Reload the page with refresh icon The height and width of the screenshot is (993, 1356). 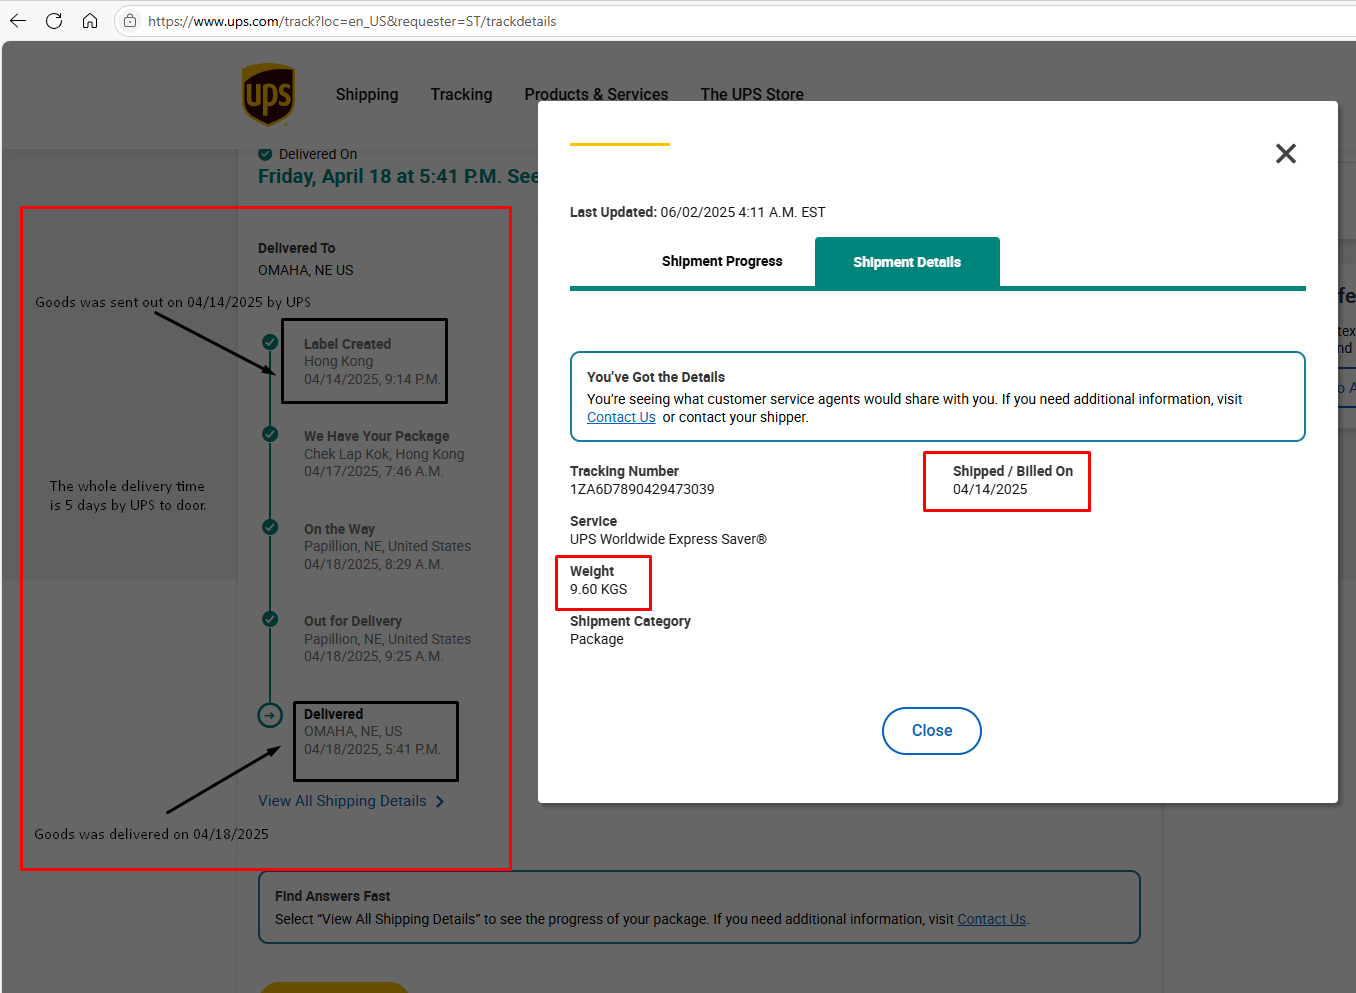[x=54, y=21]
